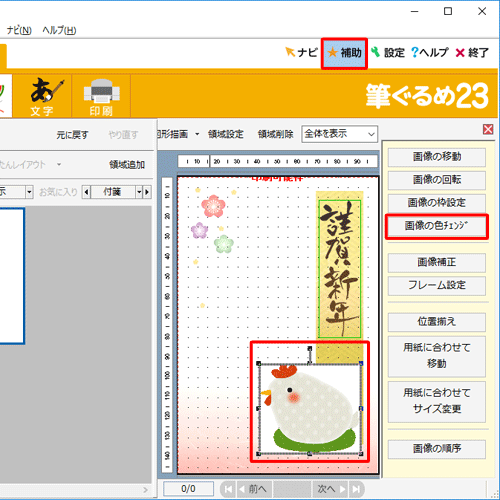Click 画像の色チェンジ button
Screen dimensions: 500x500
coord(437,226)
